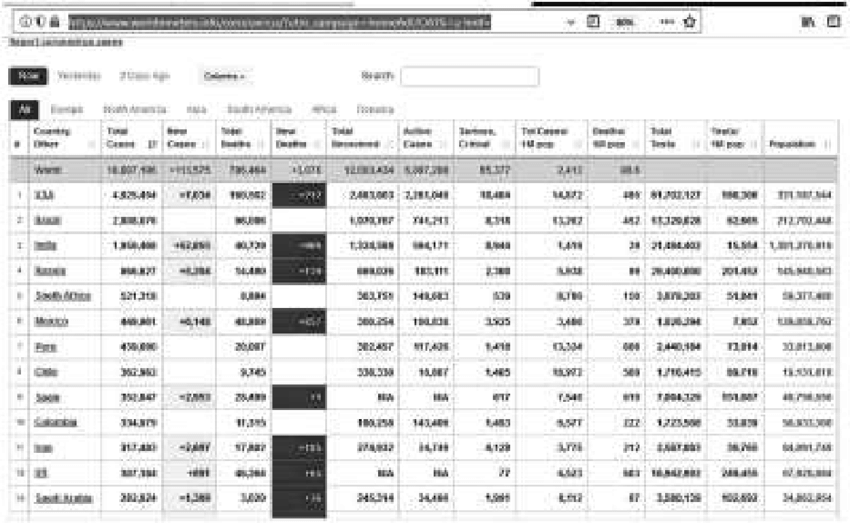850x523 pixels.
Task: Bookmark this page with the star icon
Action: [690, 21]
